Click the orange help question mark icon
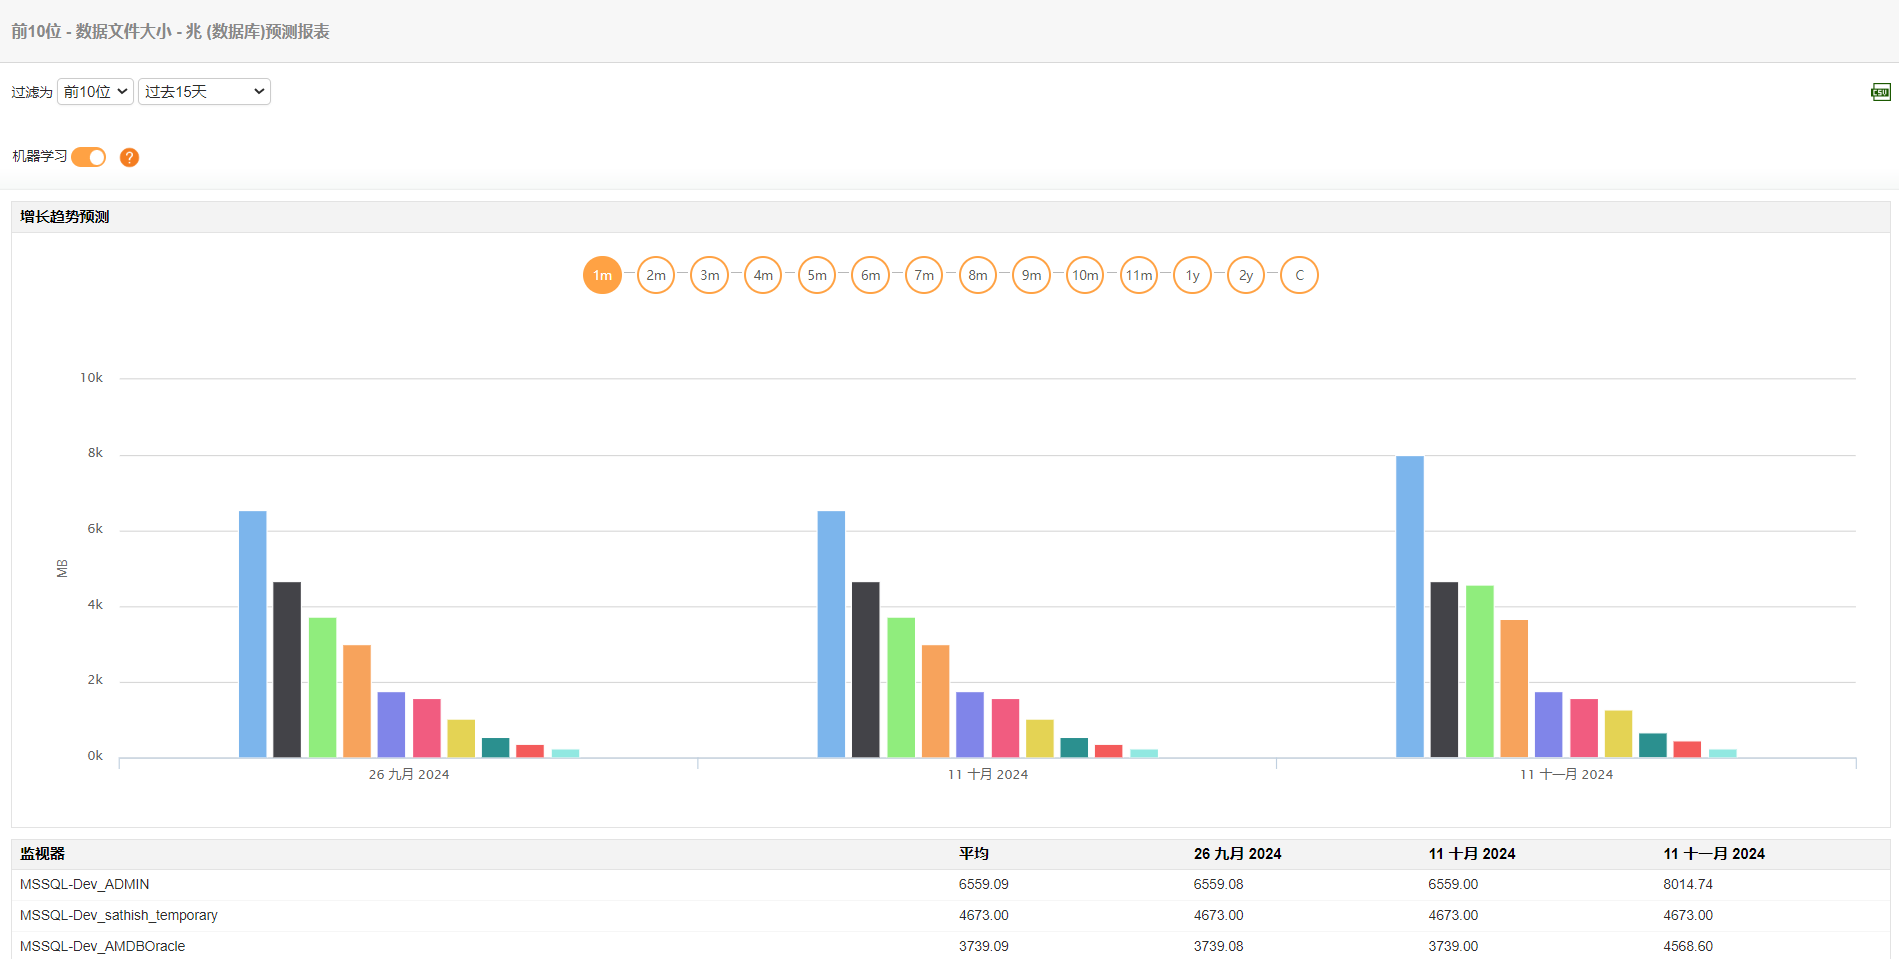 [x=129, y=157]
